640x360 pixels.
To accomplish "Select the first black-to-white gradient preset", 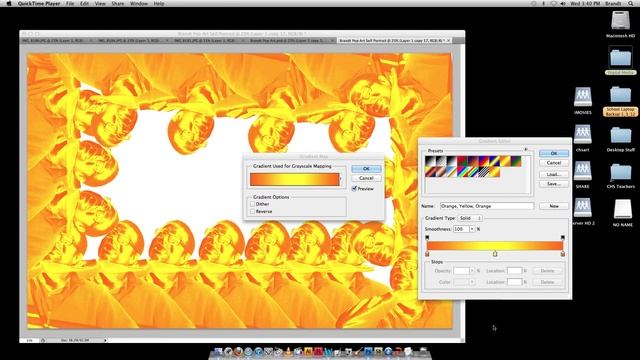I will click(x=431, y=161).
